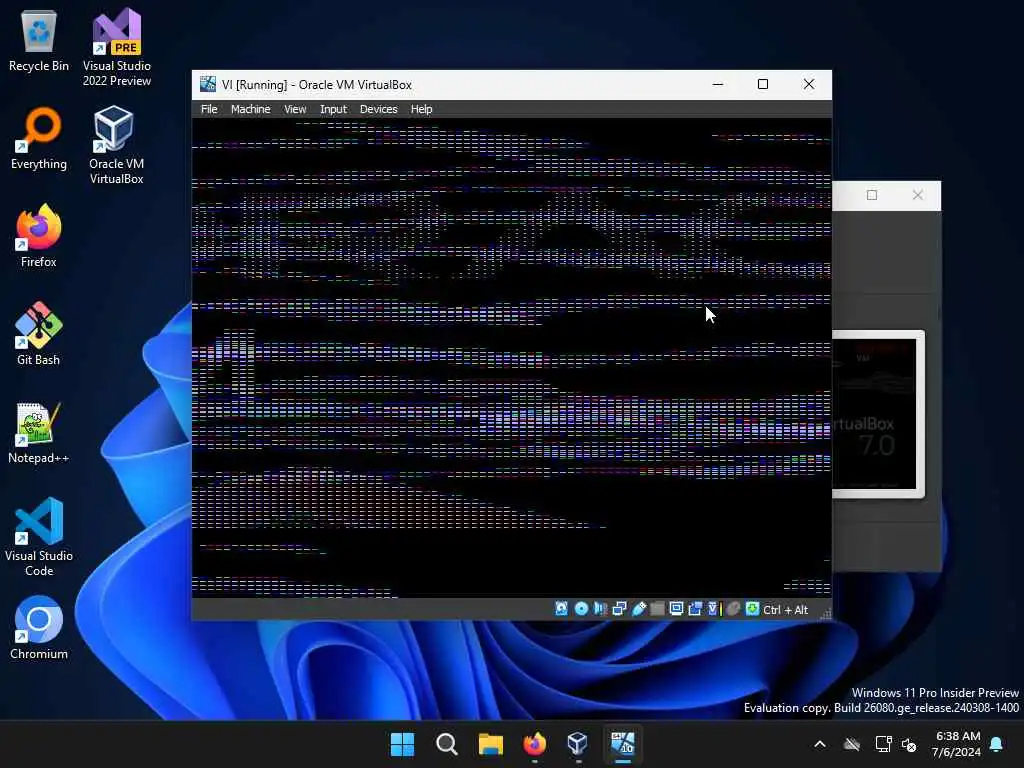Click the USB devices status icon
This screenshot has width=1024, height=768.
click(x=639, y=609)
